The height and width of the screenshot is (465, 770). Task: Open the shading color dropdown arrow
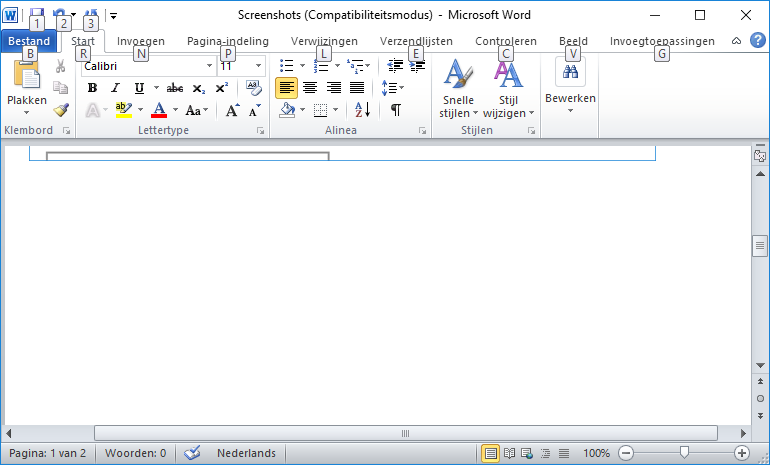click(x=302, y=110)
